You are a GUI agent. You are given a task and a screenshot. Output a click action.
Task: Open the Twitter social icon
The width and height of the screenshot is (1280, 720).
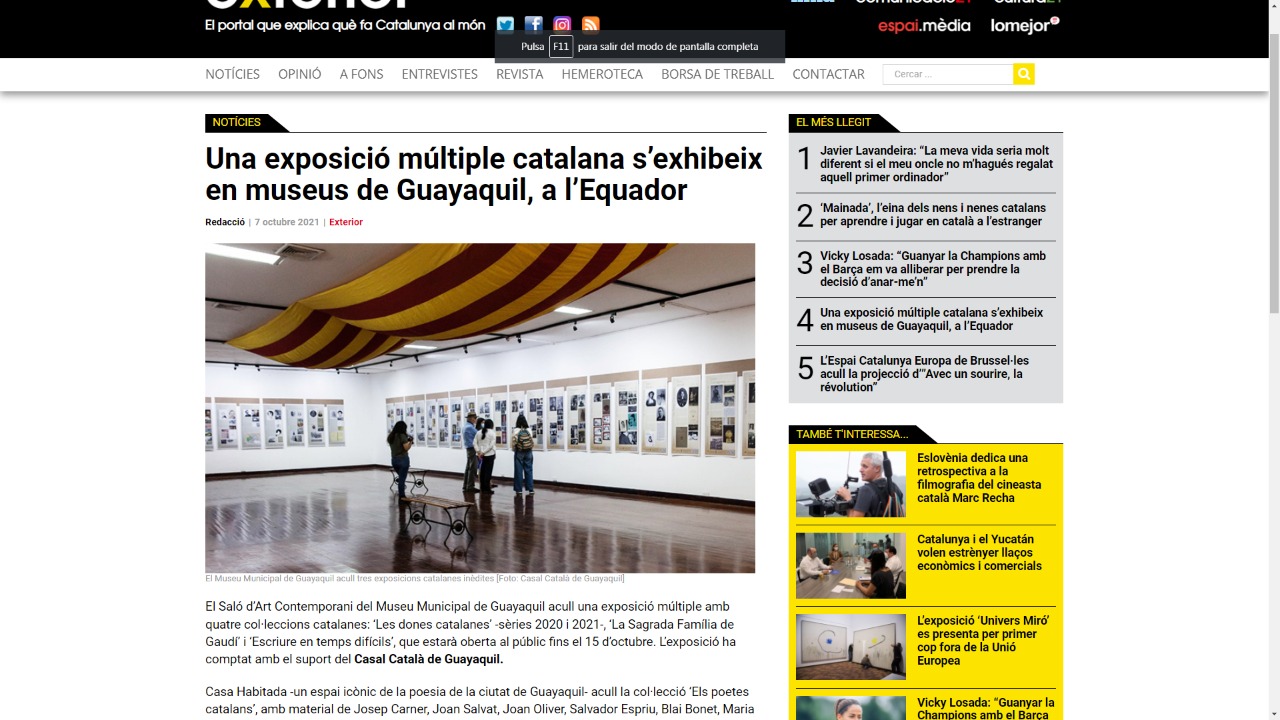(x=505, y=25)
